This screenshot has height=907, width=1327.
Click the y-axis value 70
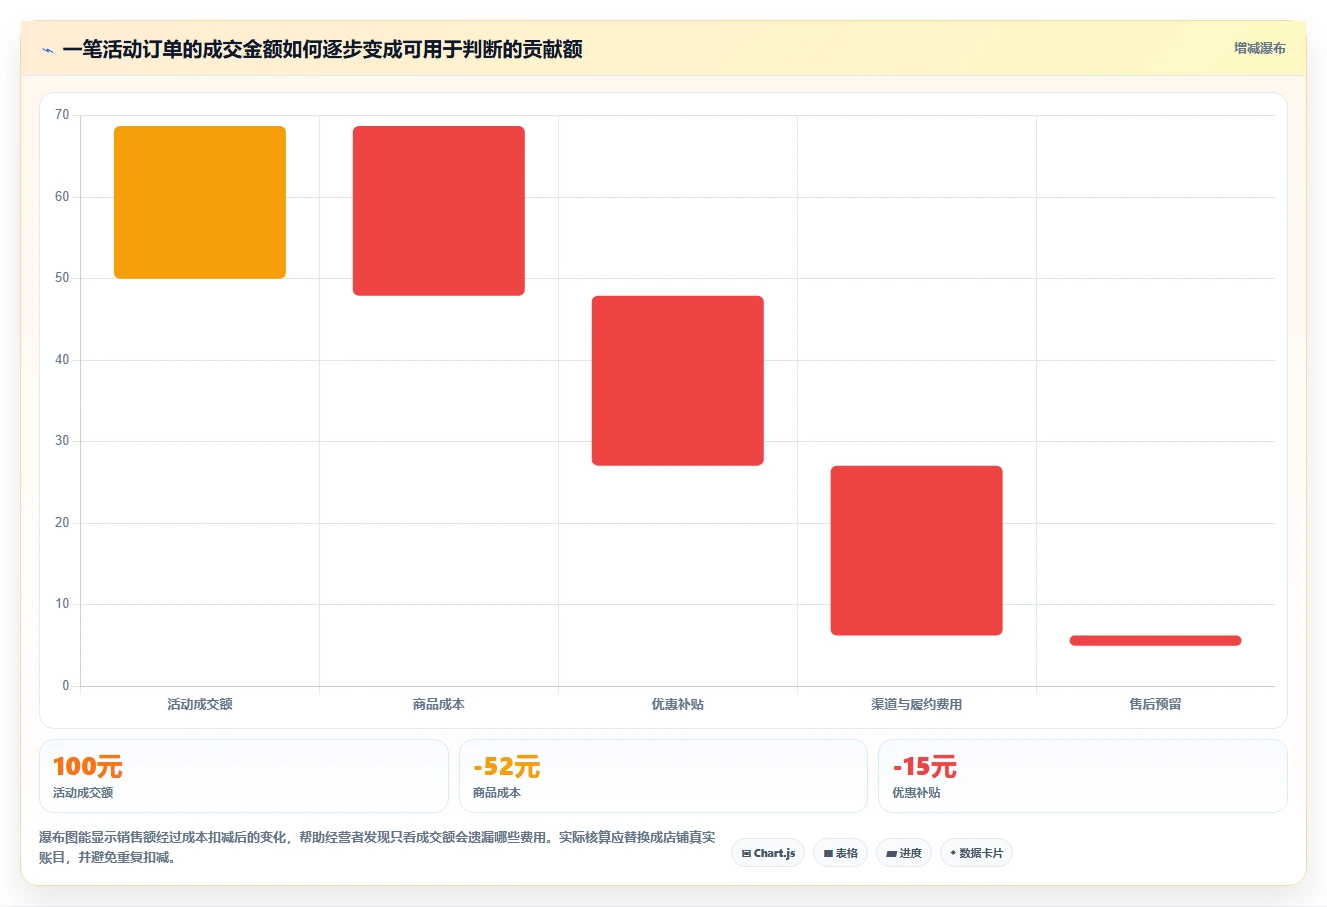[x=62, y=115]
